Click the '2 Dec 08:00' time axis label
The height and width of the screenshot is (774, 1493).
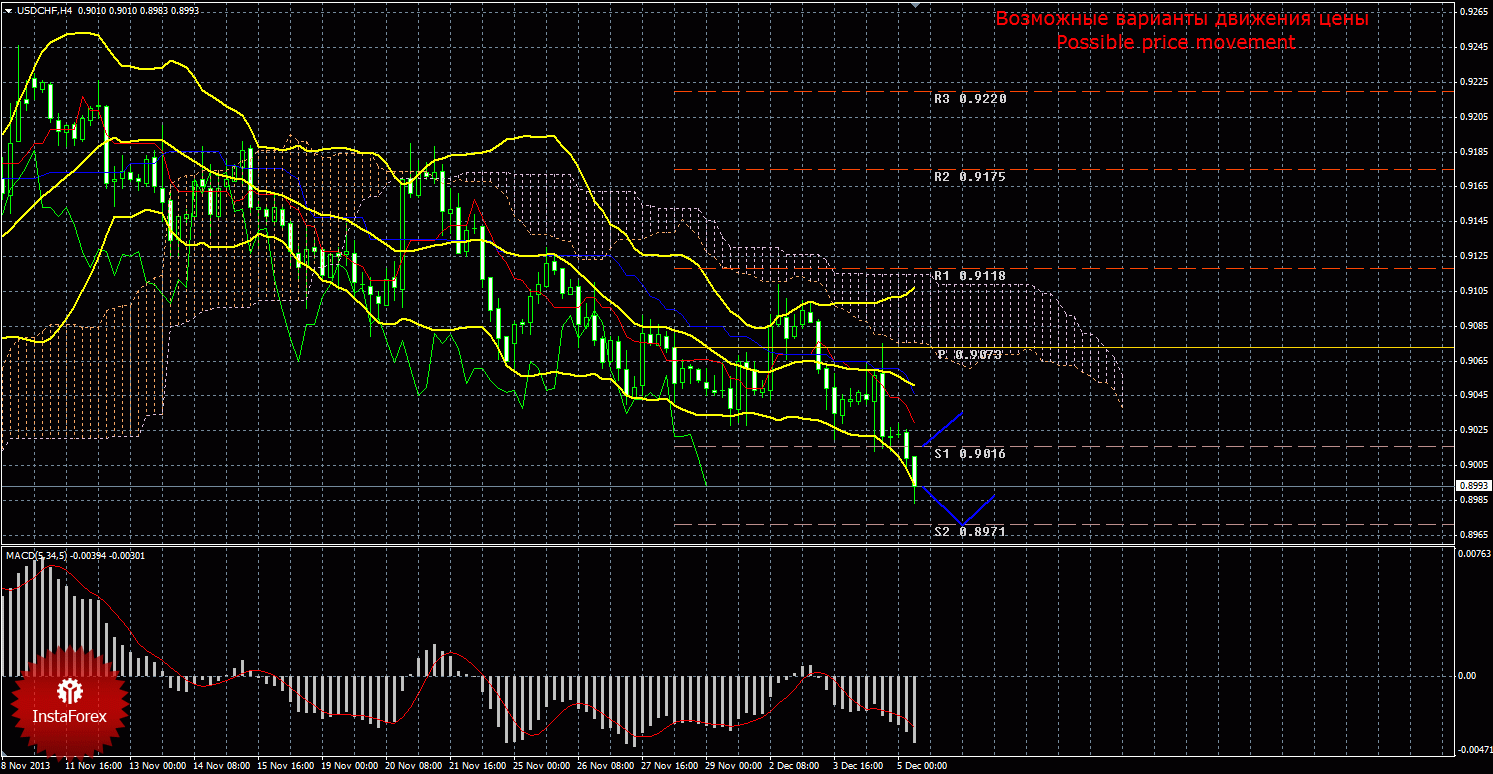795,767
